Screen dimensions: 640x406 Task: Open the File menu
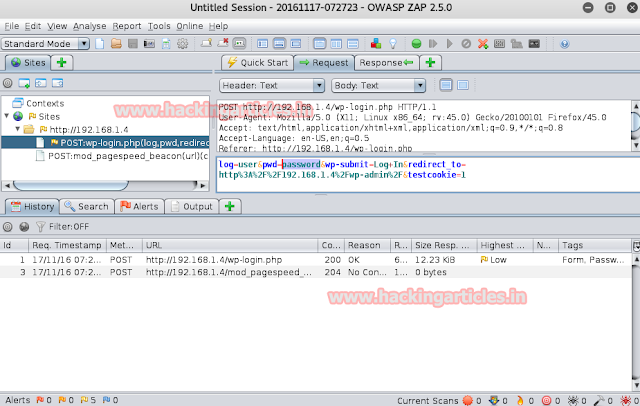[11, 26]
